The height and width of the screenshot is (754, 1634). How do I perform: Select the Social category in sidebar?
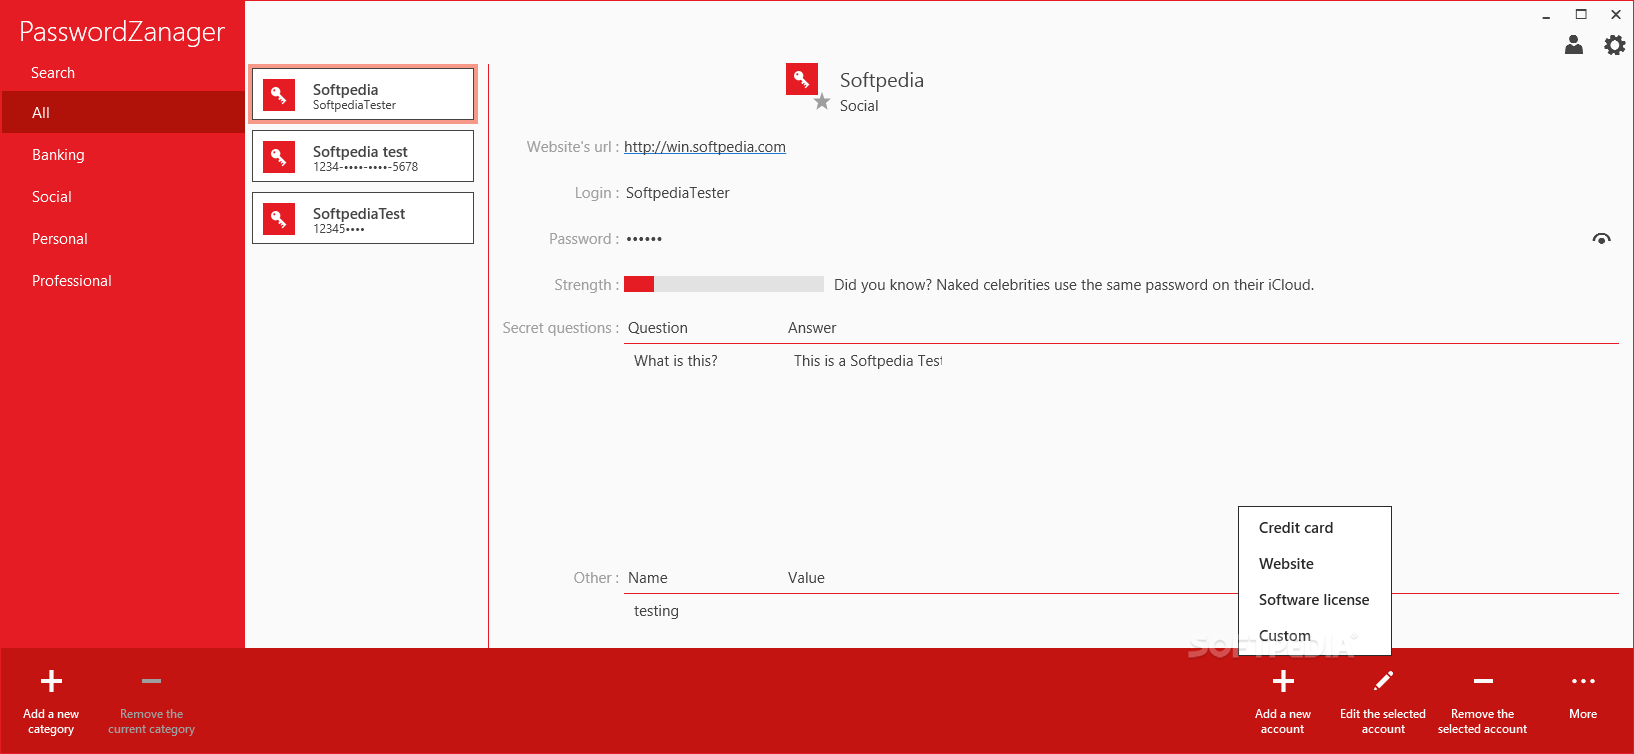pyautogui.click(x=123, y=197)
